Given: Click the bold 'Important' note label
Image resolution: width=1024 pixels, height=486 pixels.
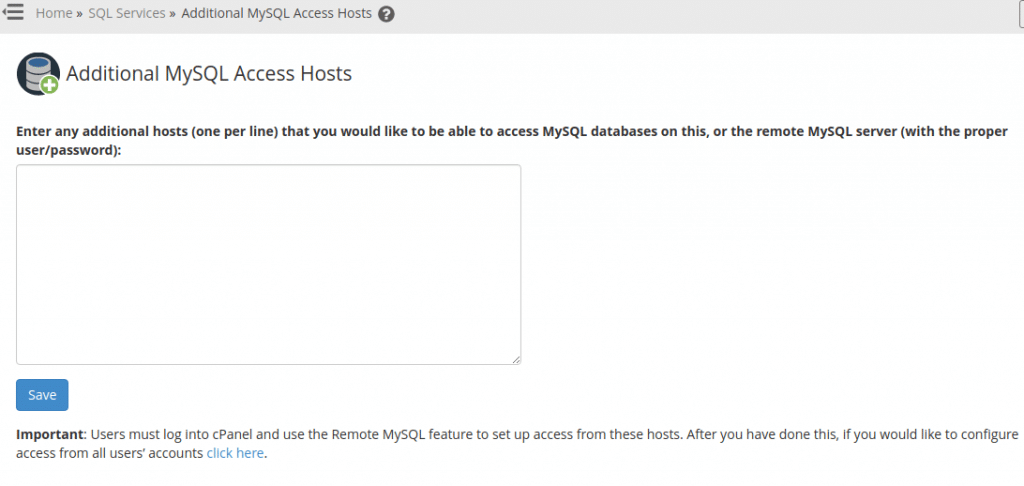Looking at the screenshot, I should 50,434.
